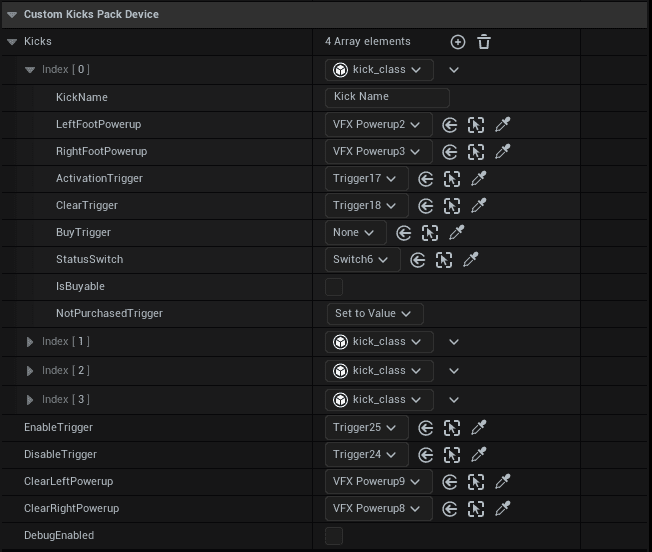Image resolution: width=652 pixels, height=552 pixels.
Task: Open the VFX Powerup8 dropdown
Action: click(x=378, y=509)
